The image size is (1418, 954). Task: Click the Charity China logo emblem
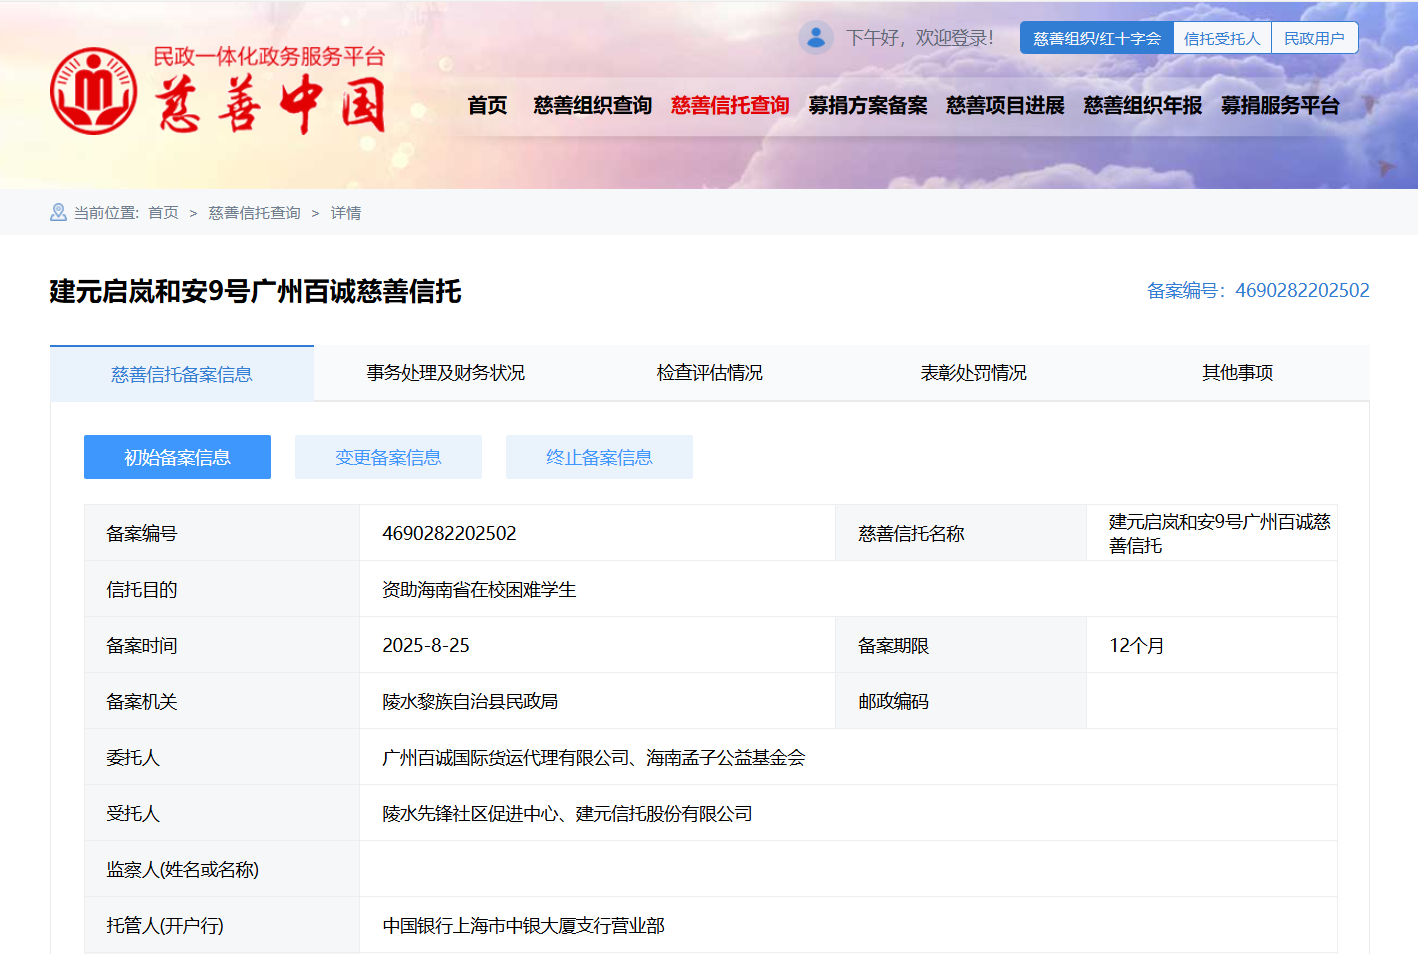[94, 91]
